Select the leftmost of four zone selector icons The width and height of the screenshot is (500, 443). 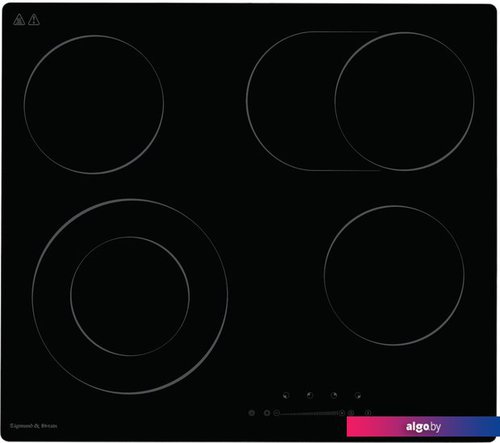pyautogui.click(x=286, y=395)
